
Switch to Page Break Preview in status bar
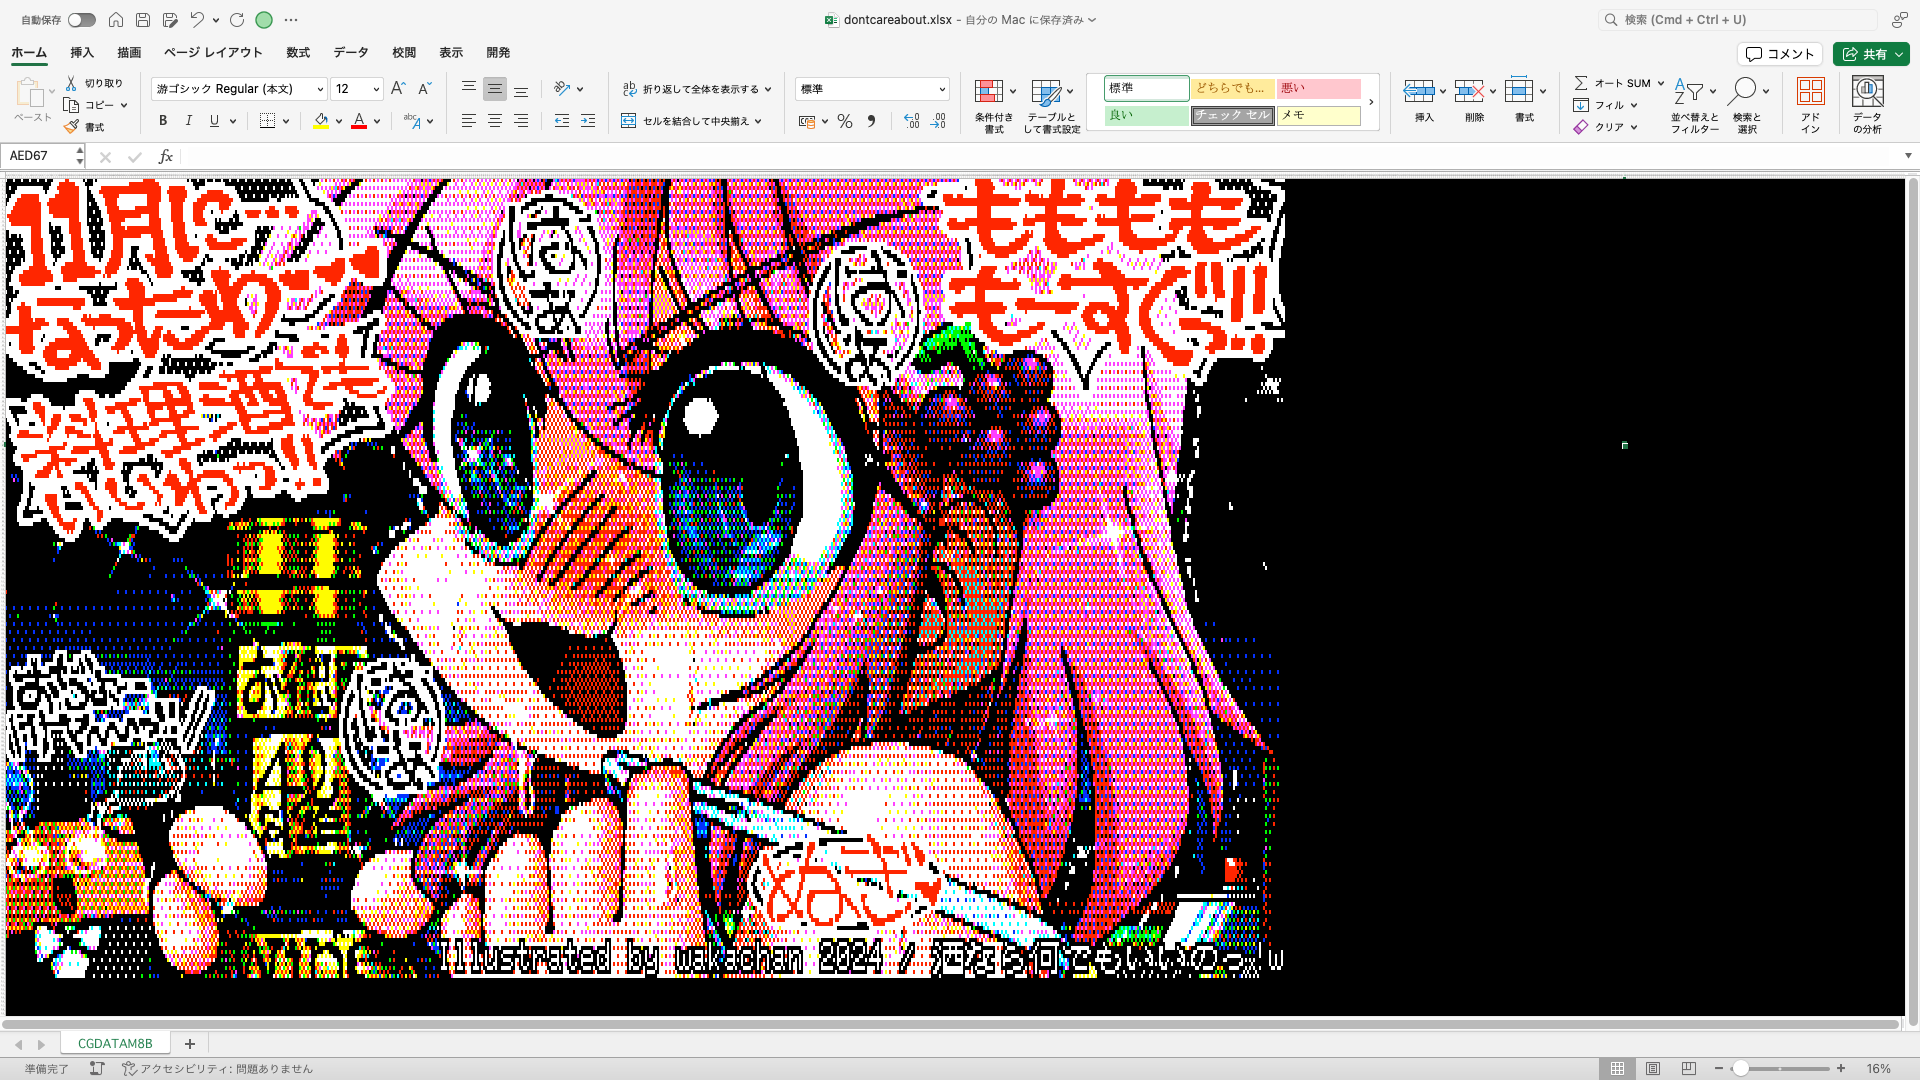[1689, 1069]
